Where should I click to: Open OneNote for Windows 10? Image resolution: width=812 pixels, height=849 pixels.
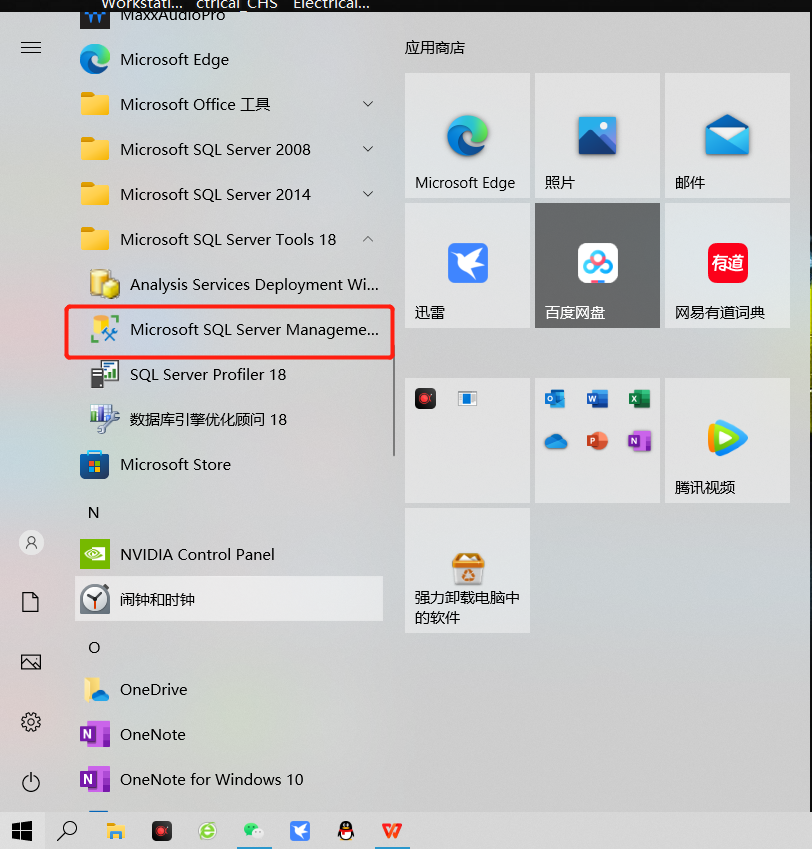tap(229, 779)
